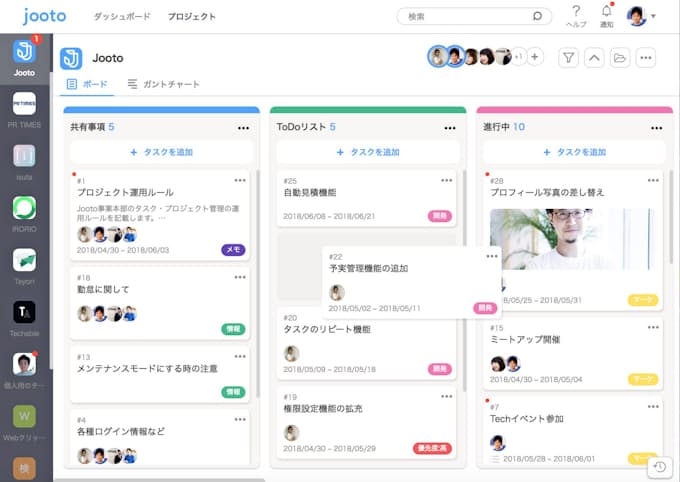Open the ダッシュボード menu item

click(123, 17)
